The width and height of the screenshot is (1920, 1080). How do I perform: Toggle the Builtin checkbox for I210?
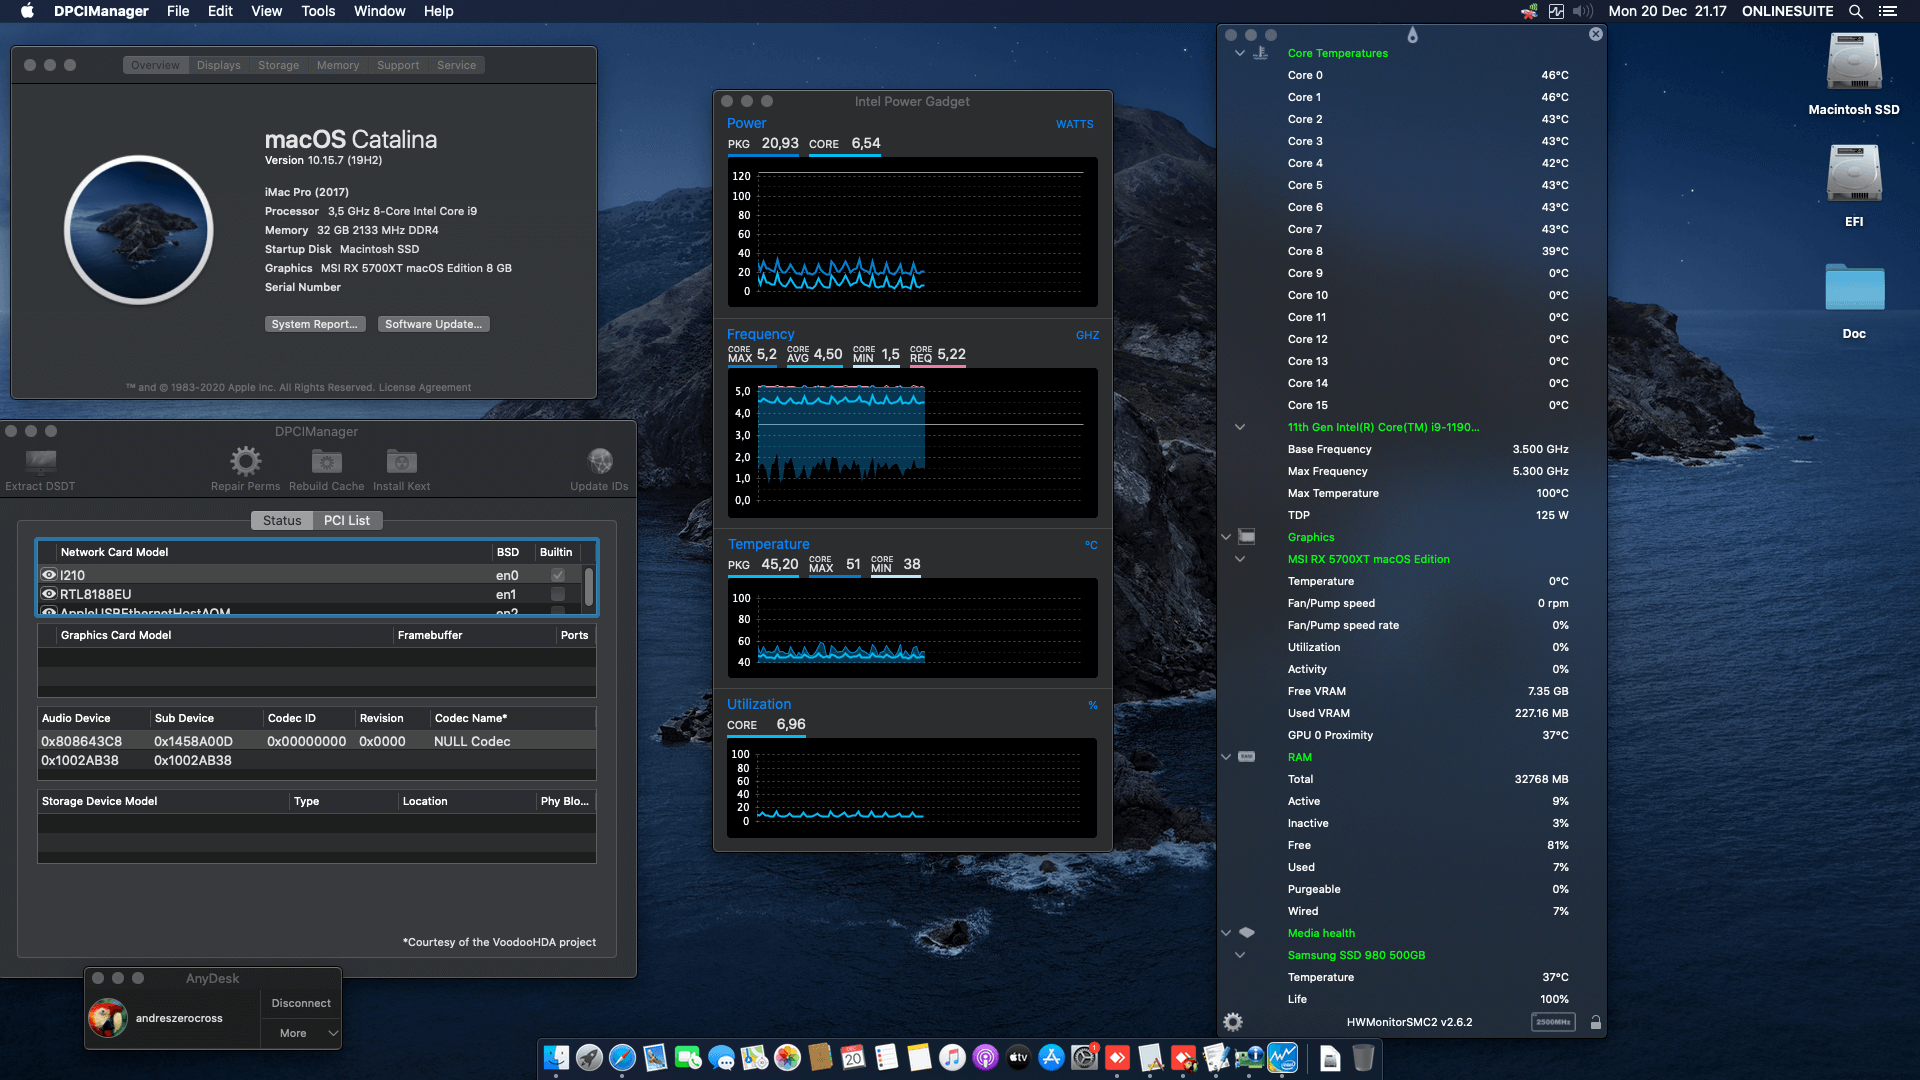pyautogui.click(x=558, y=575)
